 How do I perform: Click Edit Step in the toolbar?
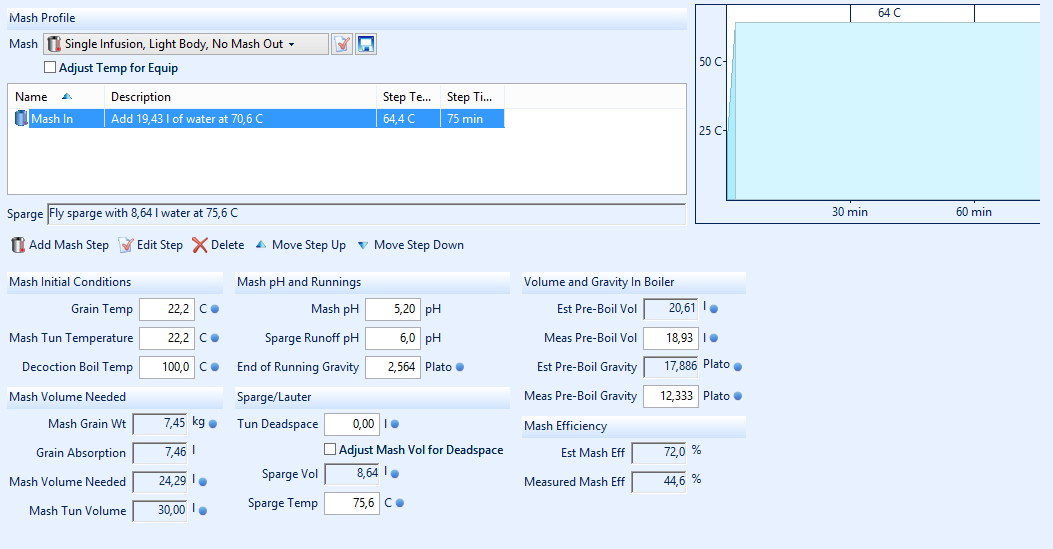(151, 245)
